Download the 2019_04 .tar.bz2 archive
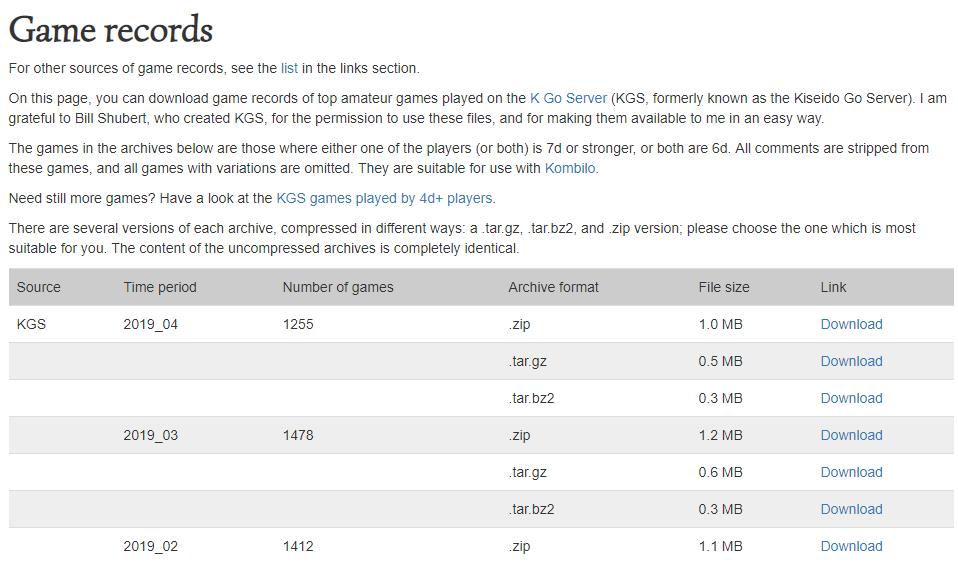The image size is (958, 564). pyautogui.click(x=851, y=398)
